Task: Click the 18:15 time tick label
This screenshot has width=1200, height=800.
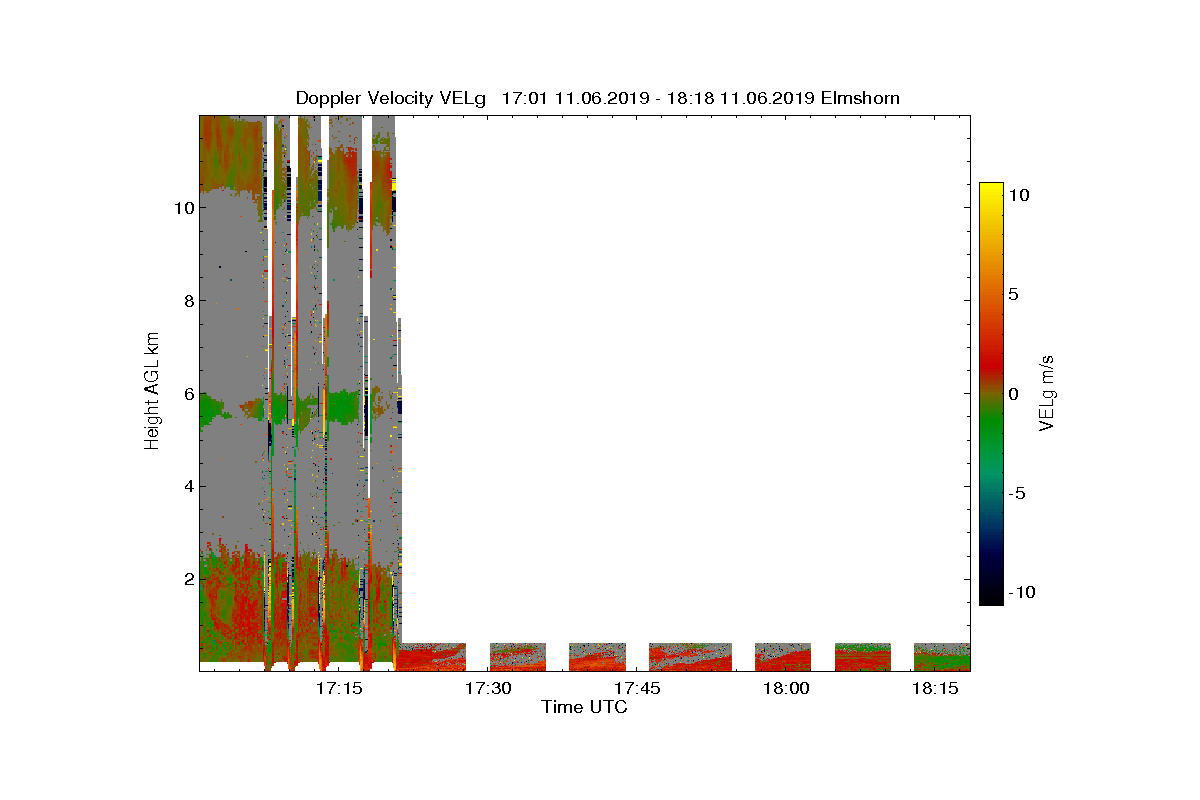Action: pyautogui.click(x=936, y=688)
